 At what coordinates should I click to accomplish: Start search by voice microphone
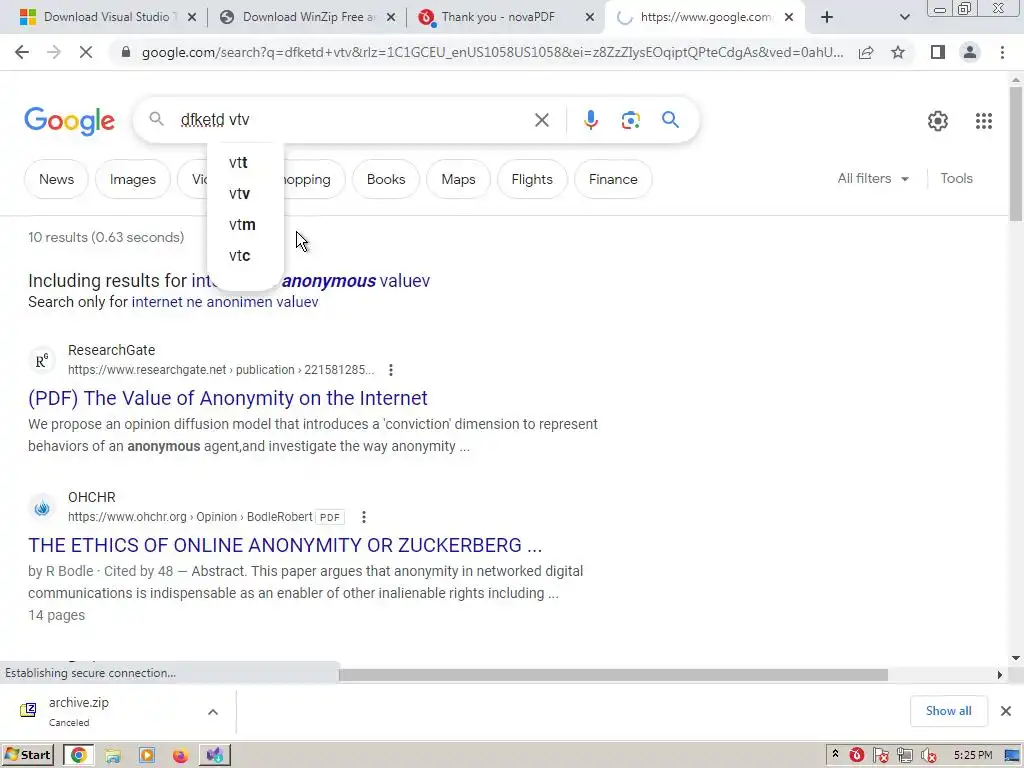(x=590, y=120)
